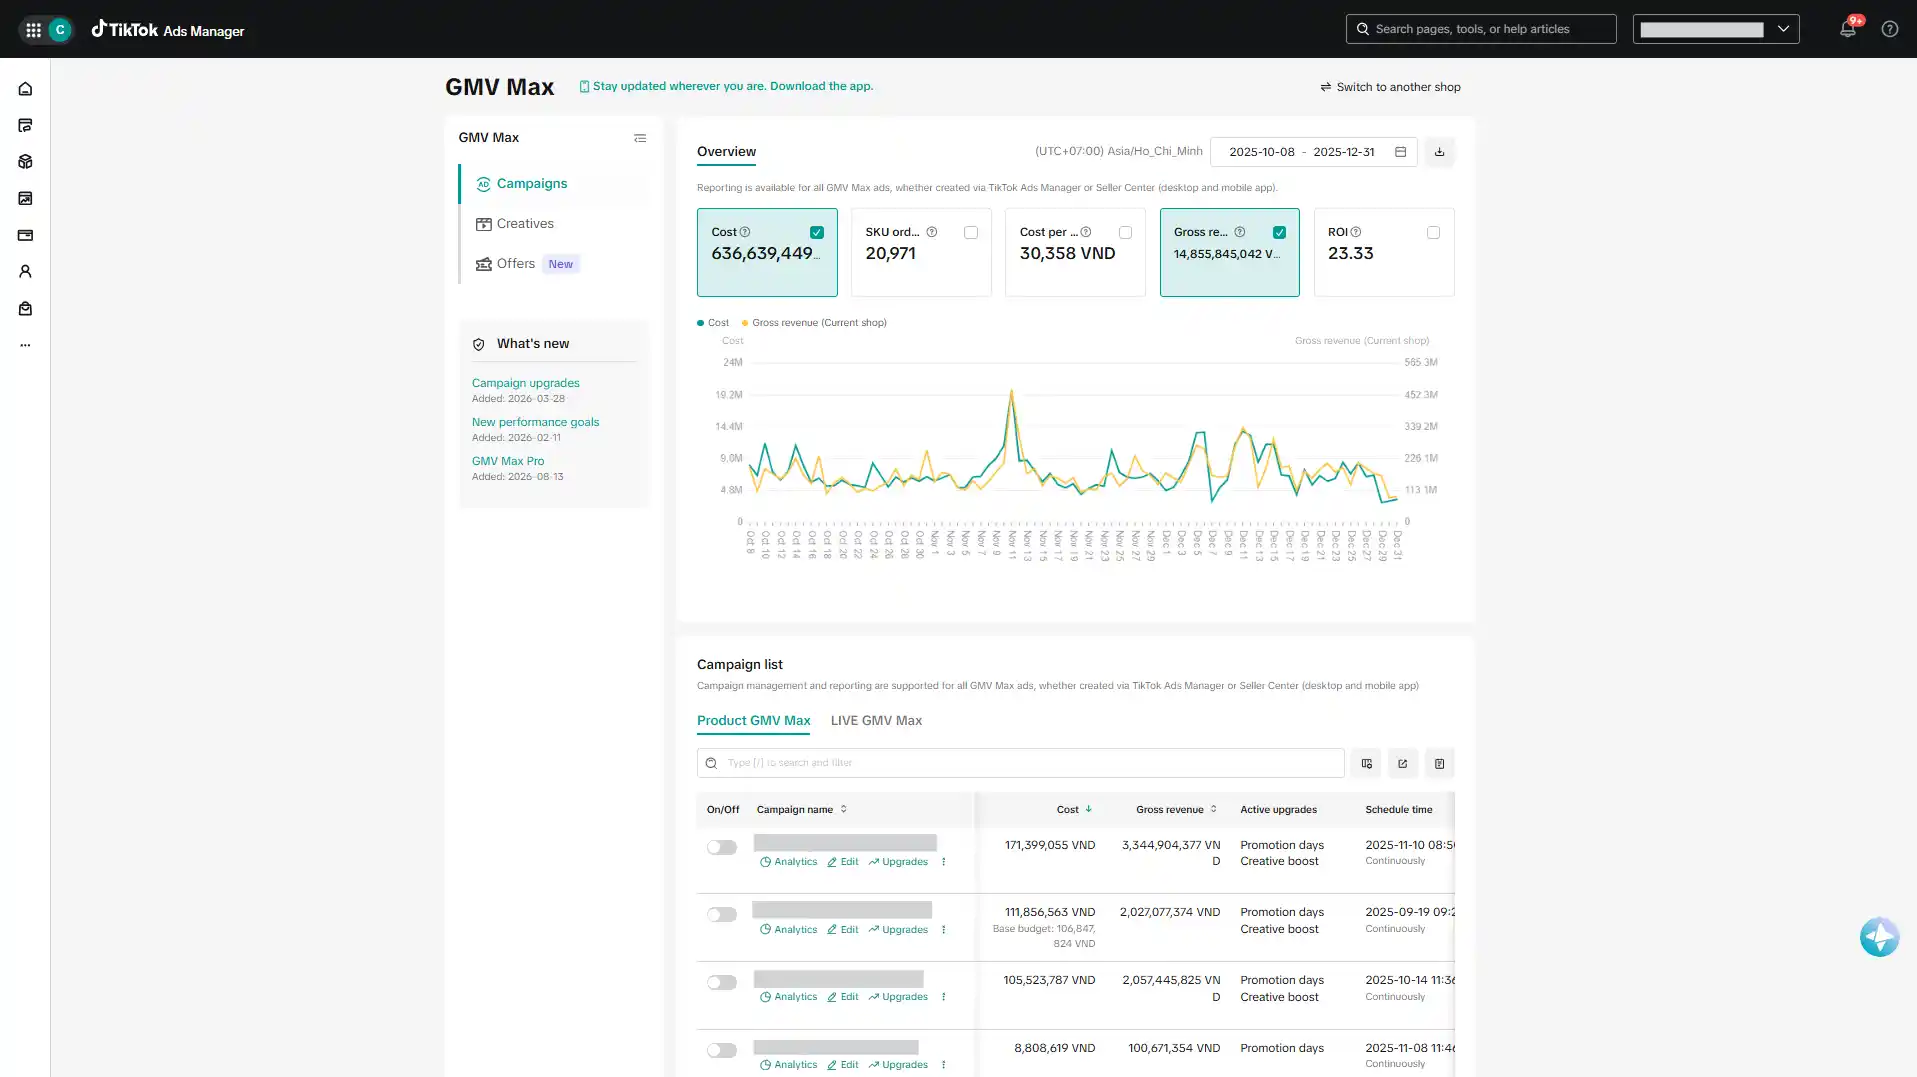
Task: Open the cube product icon in sidebar
Action: click(x=25, y=162)
